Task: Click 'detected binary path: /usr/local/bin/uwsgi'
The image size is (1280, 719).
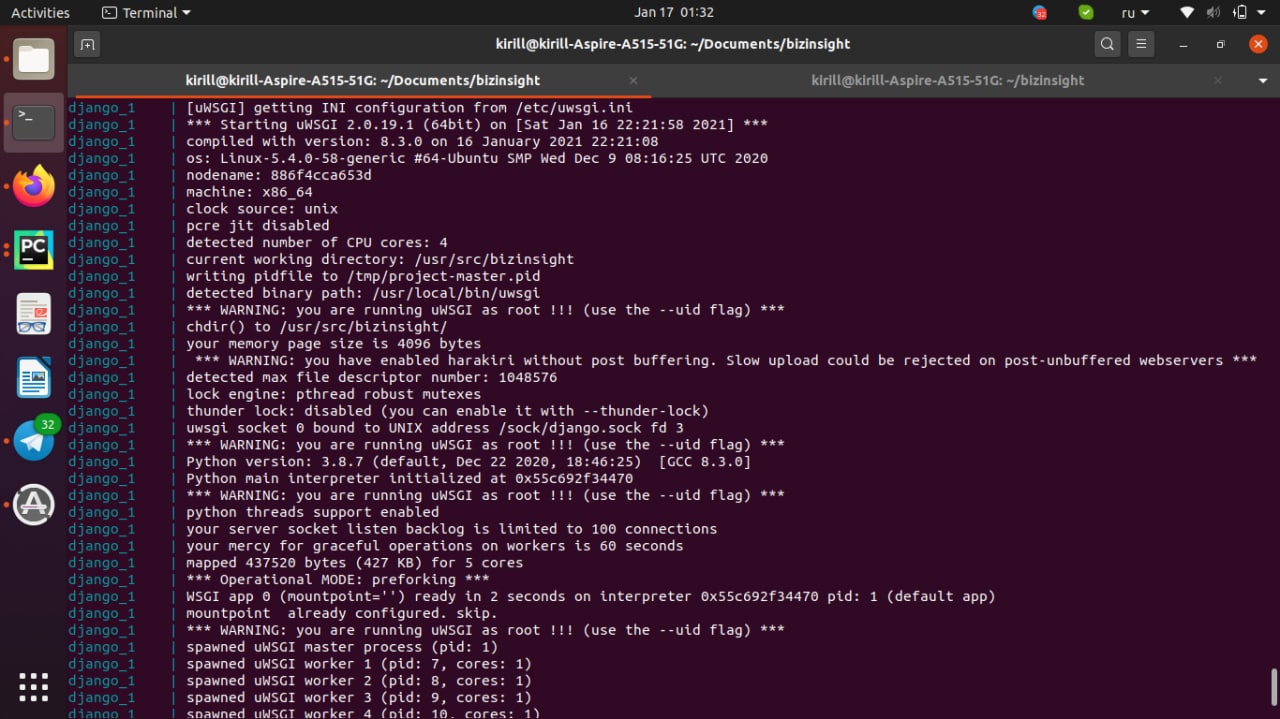Action: [x=363, y=293]
